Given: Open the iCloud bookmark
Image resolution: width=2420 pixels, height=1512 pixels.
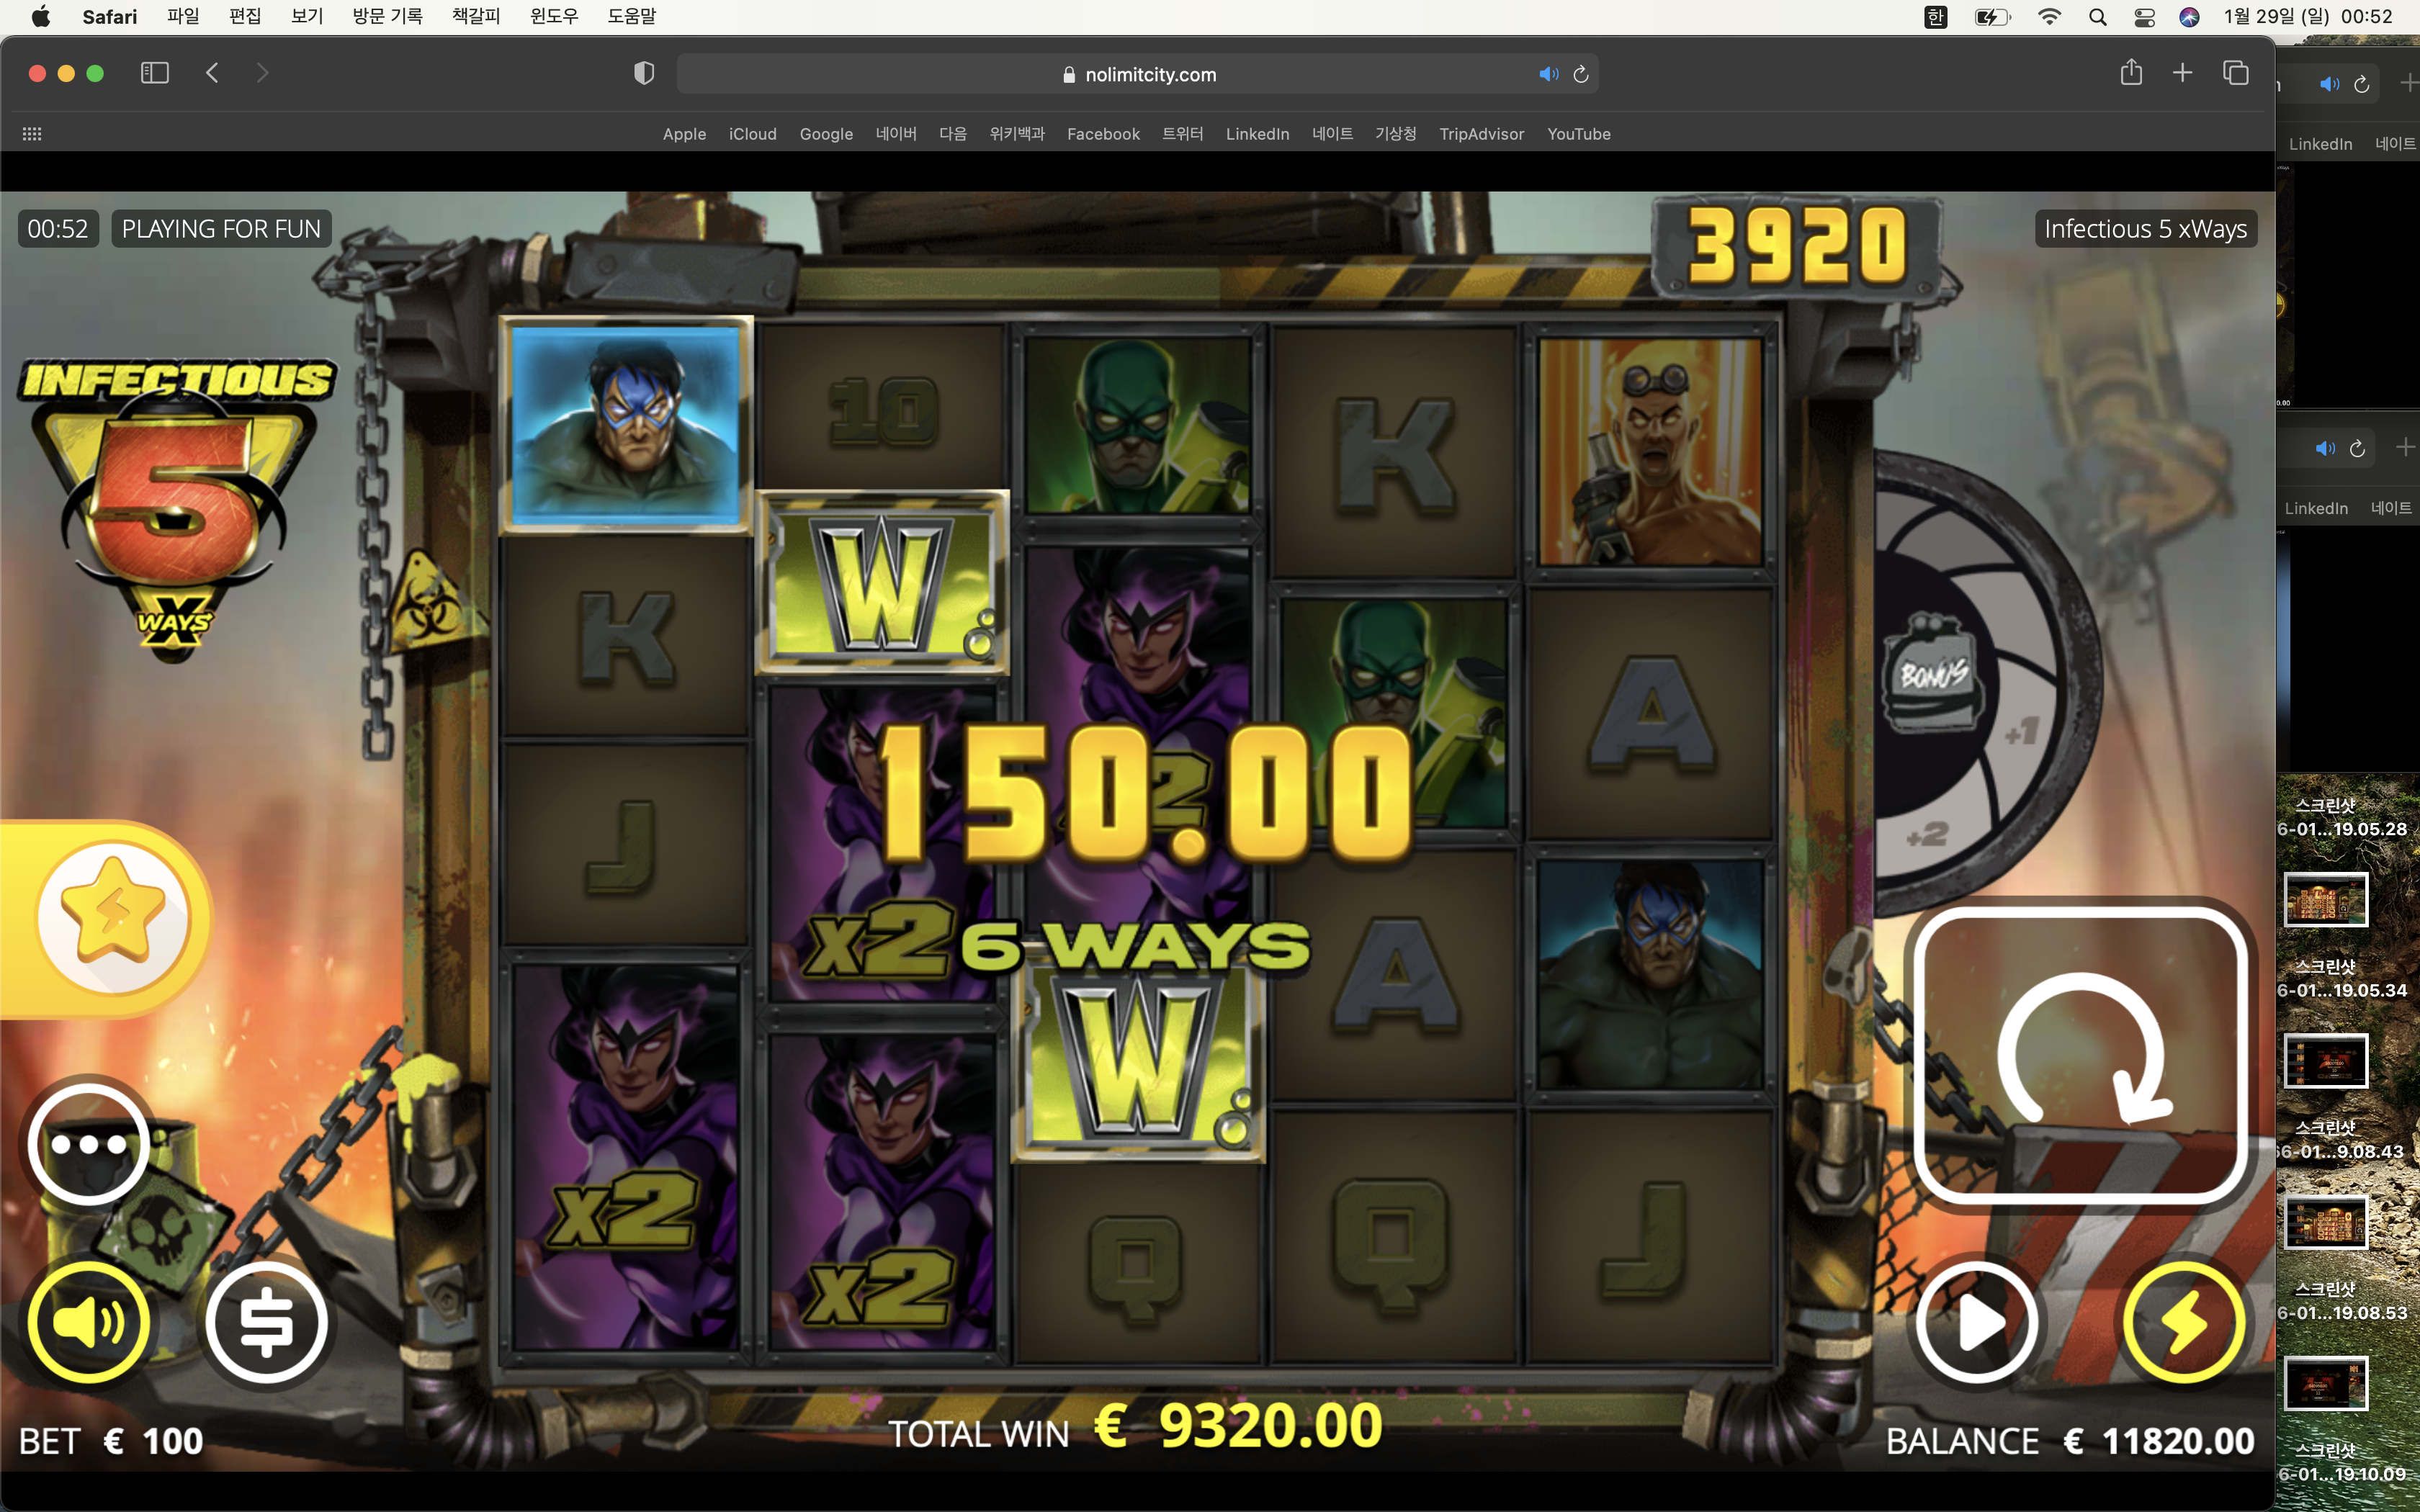Looking at the screenshot, I should (x=752, y=134).
